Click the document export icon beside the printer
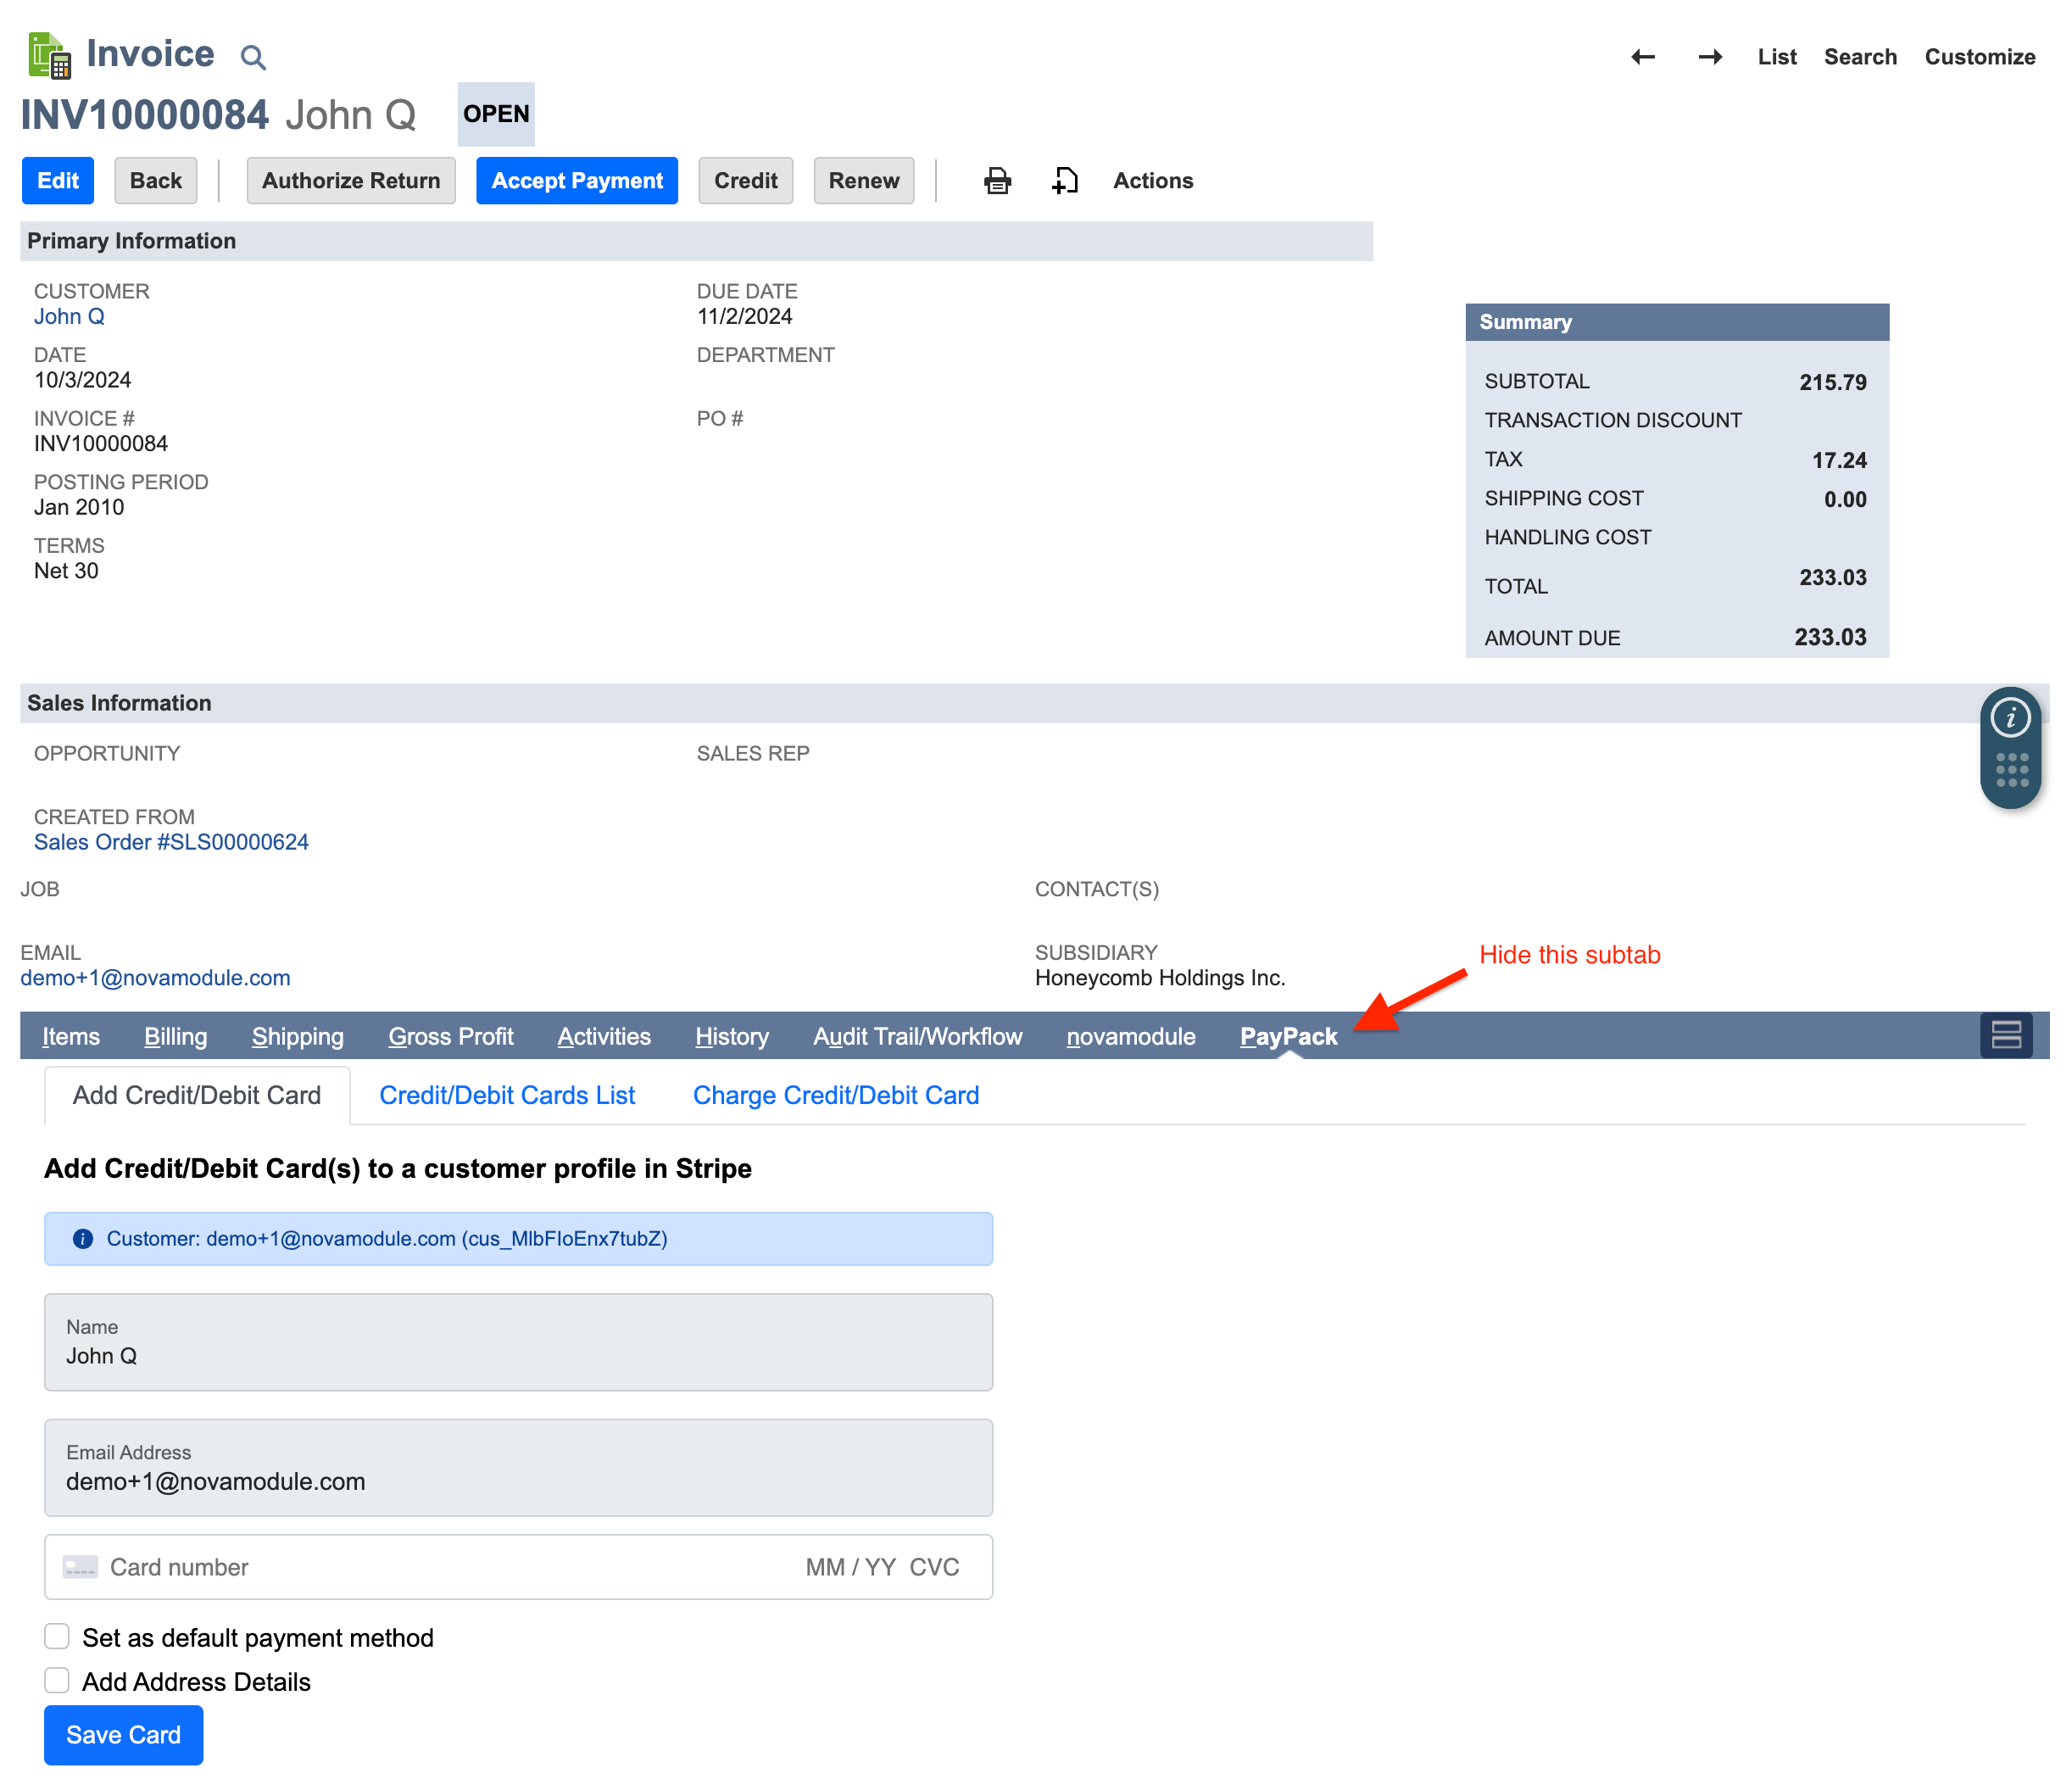Screen dimensions: 2072x1779 coord(1065,181)
